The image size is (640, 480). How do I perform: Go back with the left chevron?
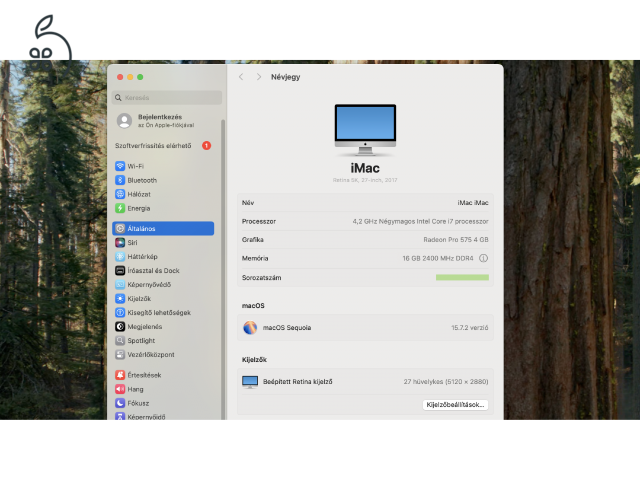[241, 77]
